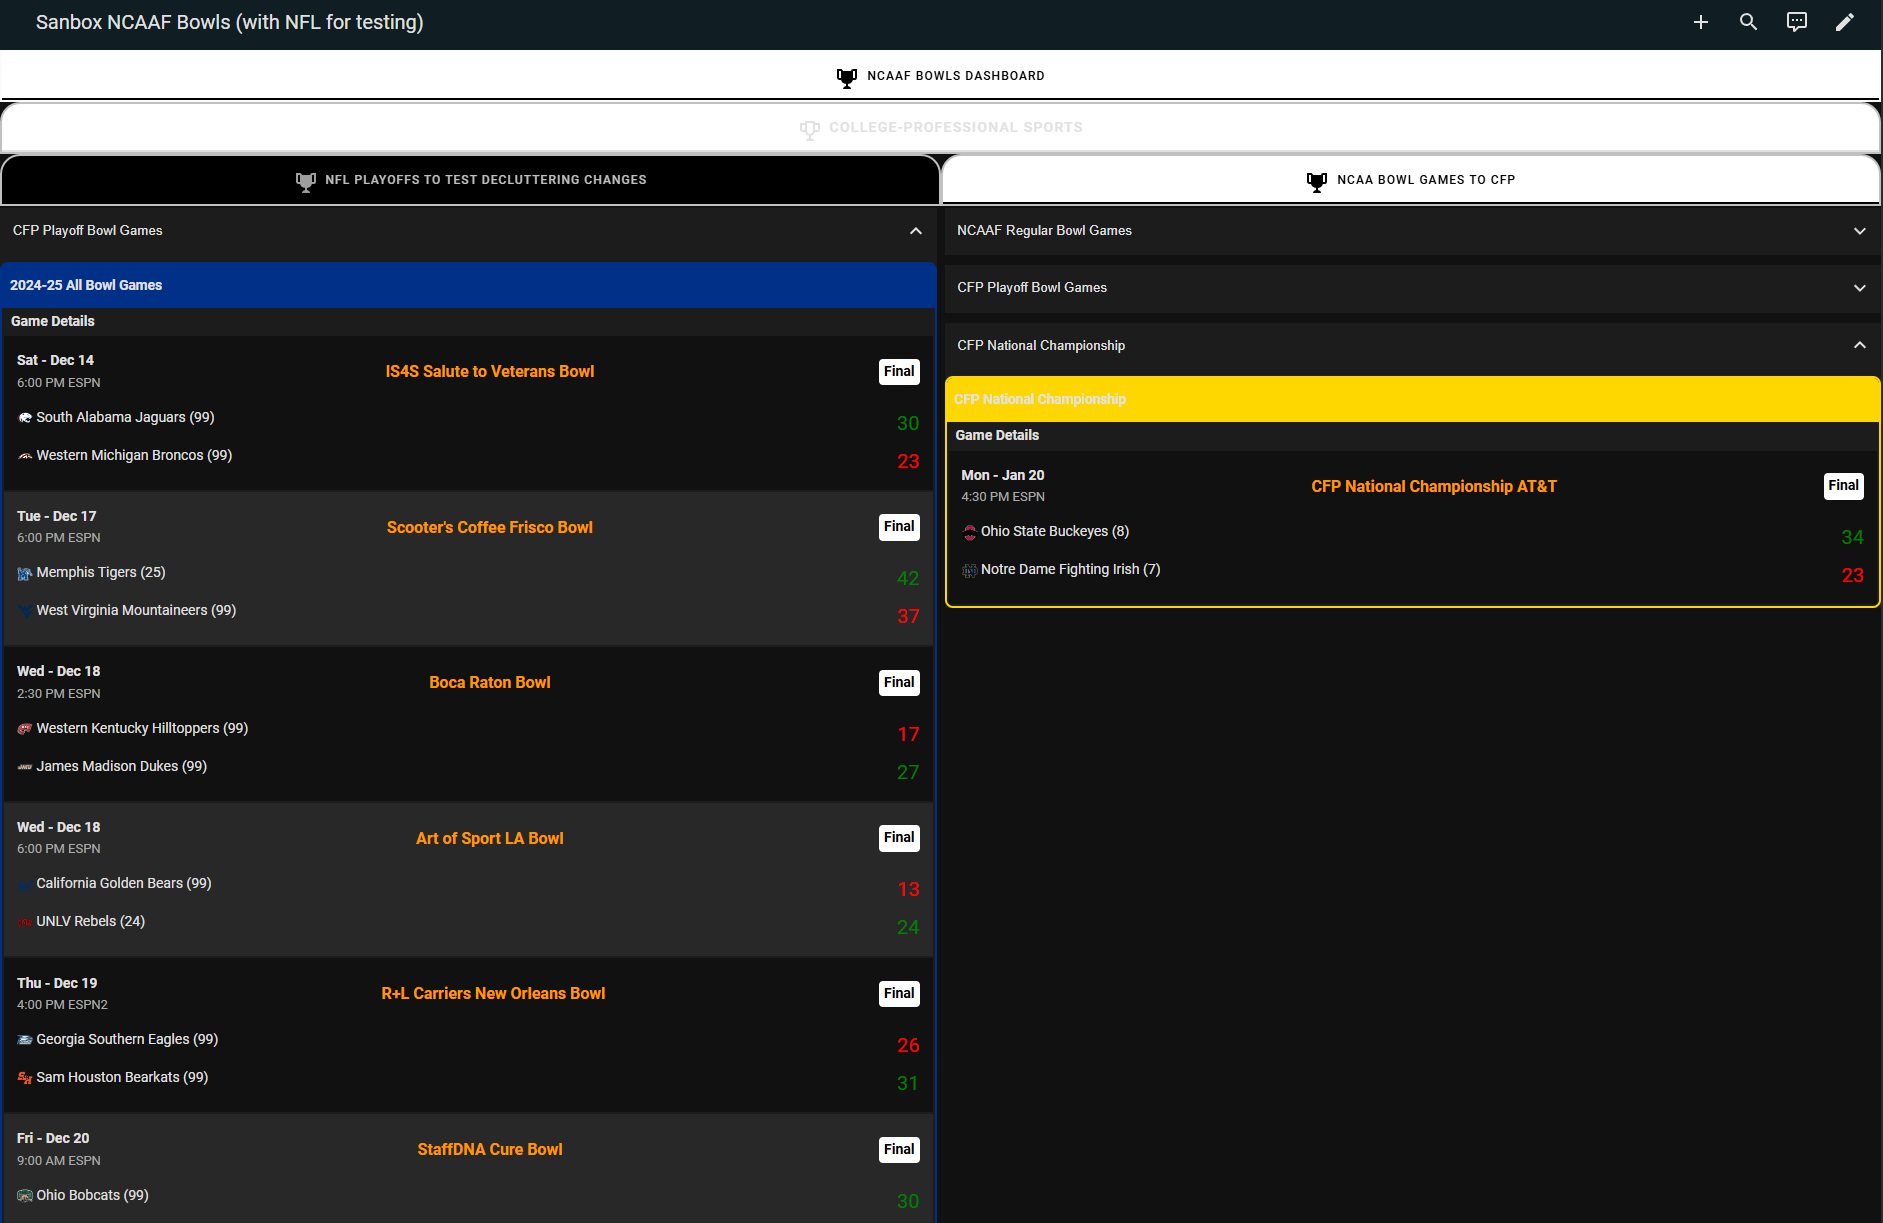This screenshot has height=1223, width=1883.
Task: Click the plus add icon in header
Action: pyautogui.click(x=1700, y=22)
